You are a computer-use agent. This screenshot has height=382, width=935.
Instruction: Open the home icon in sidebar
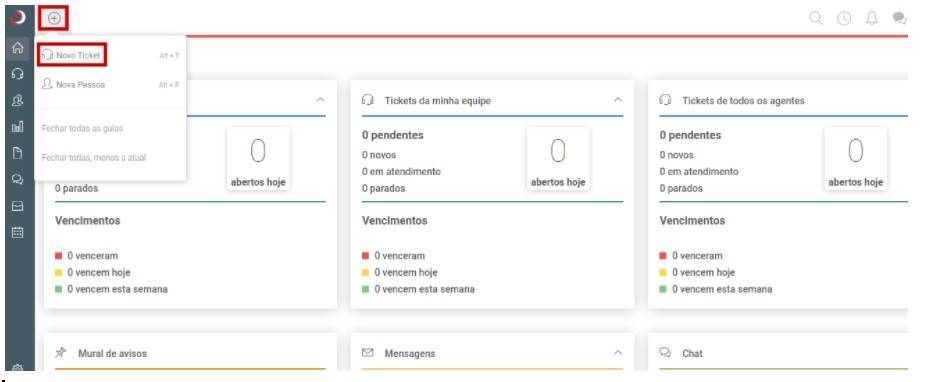pyautogui.click(x=18, y=48)
